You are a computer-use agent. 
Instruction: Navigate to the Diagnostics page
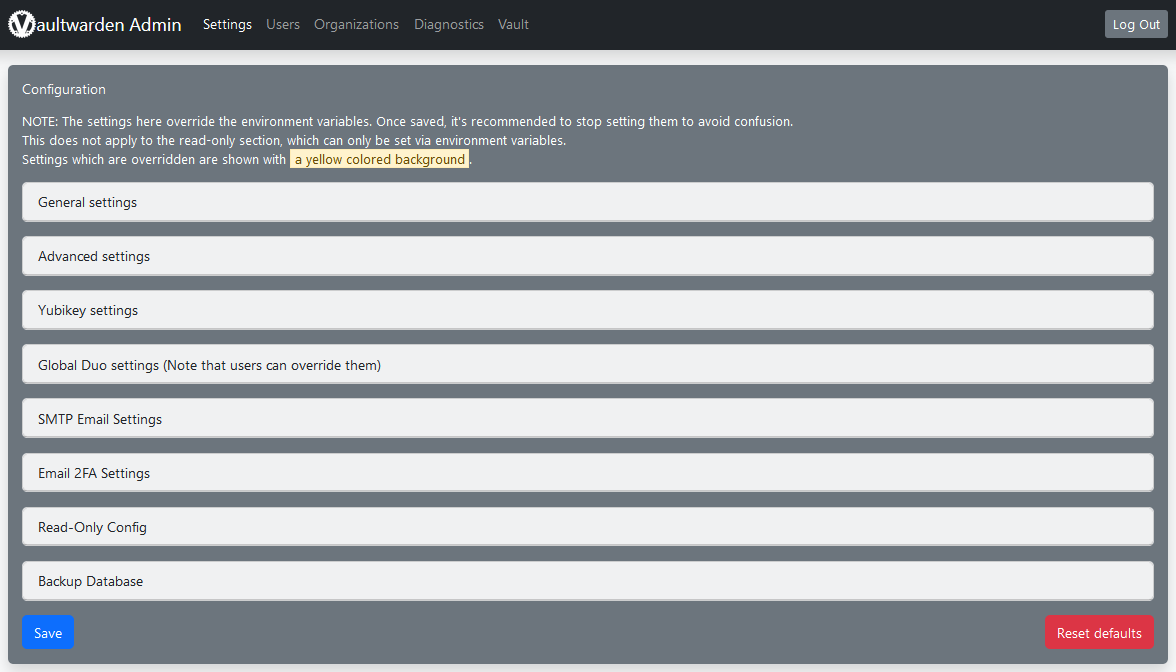click(448, 24)
